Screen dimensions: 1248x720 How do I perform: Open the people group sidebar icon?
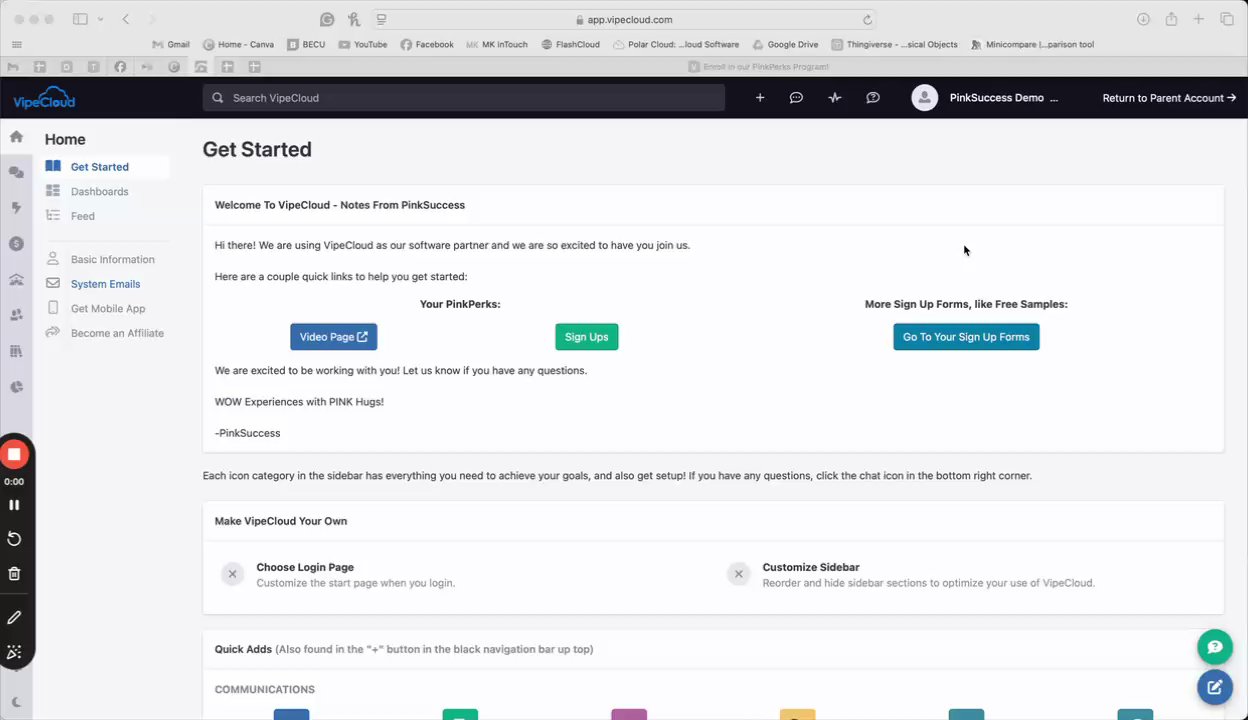pos(16,315)
